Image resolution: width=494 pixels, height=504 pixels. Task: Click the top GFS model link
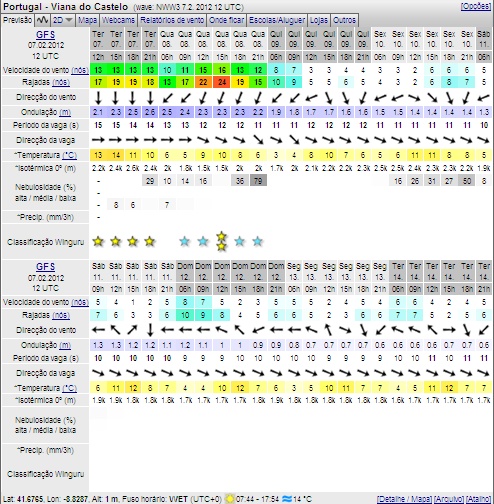[45, 35]
